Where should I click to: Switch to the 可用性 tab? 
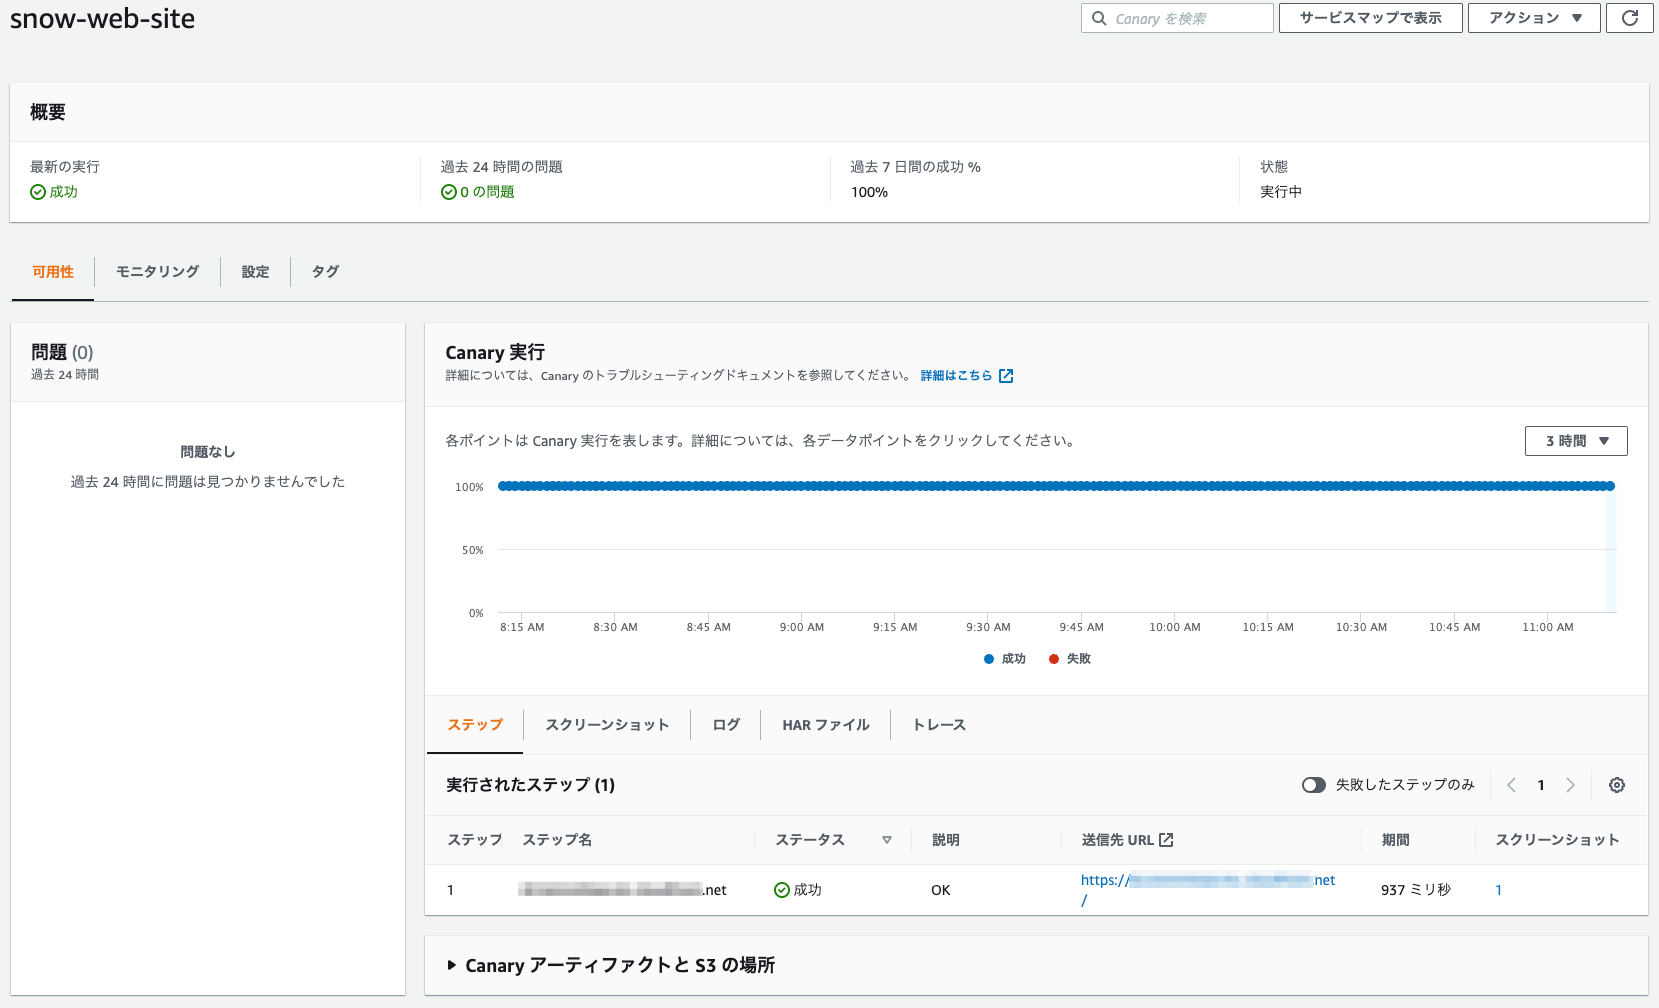point(53,272)
